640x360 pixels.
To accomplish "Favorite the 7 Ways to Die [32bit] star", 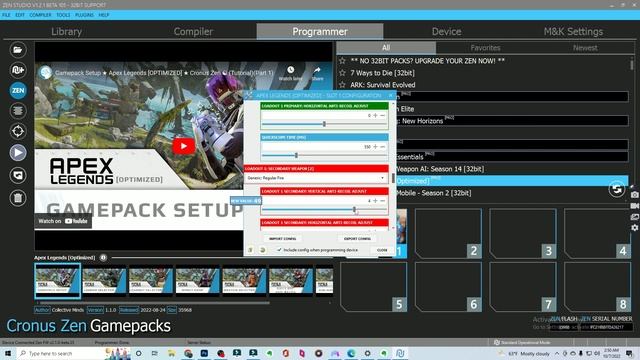I will 342,73.
